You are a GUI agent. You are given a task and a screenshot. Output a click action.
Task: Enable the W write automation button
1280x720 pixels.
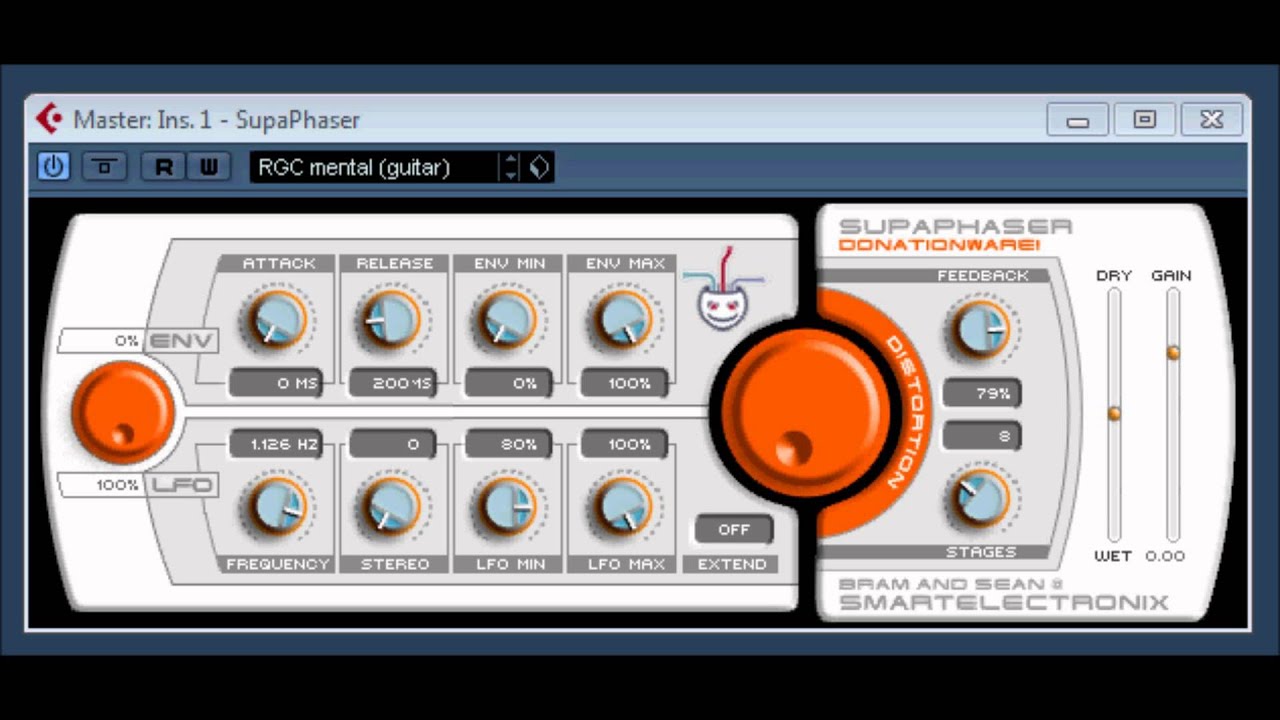(x=208, y=167)
